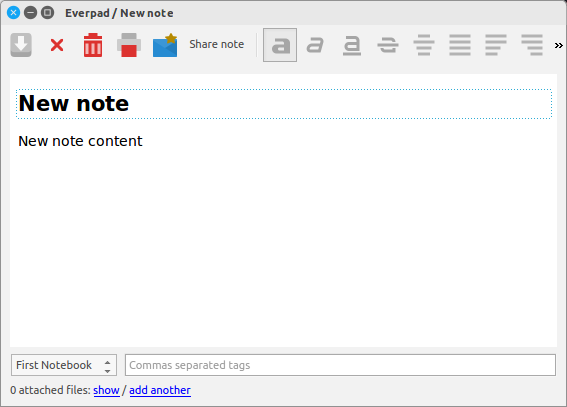Left-align the note text
The width and height of the screenshot is (567, 407).
pos(496,45)
